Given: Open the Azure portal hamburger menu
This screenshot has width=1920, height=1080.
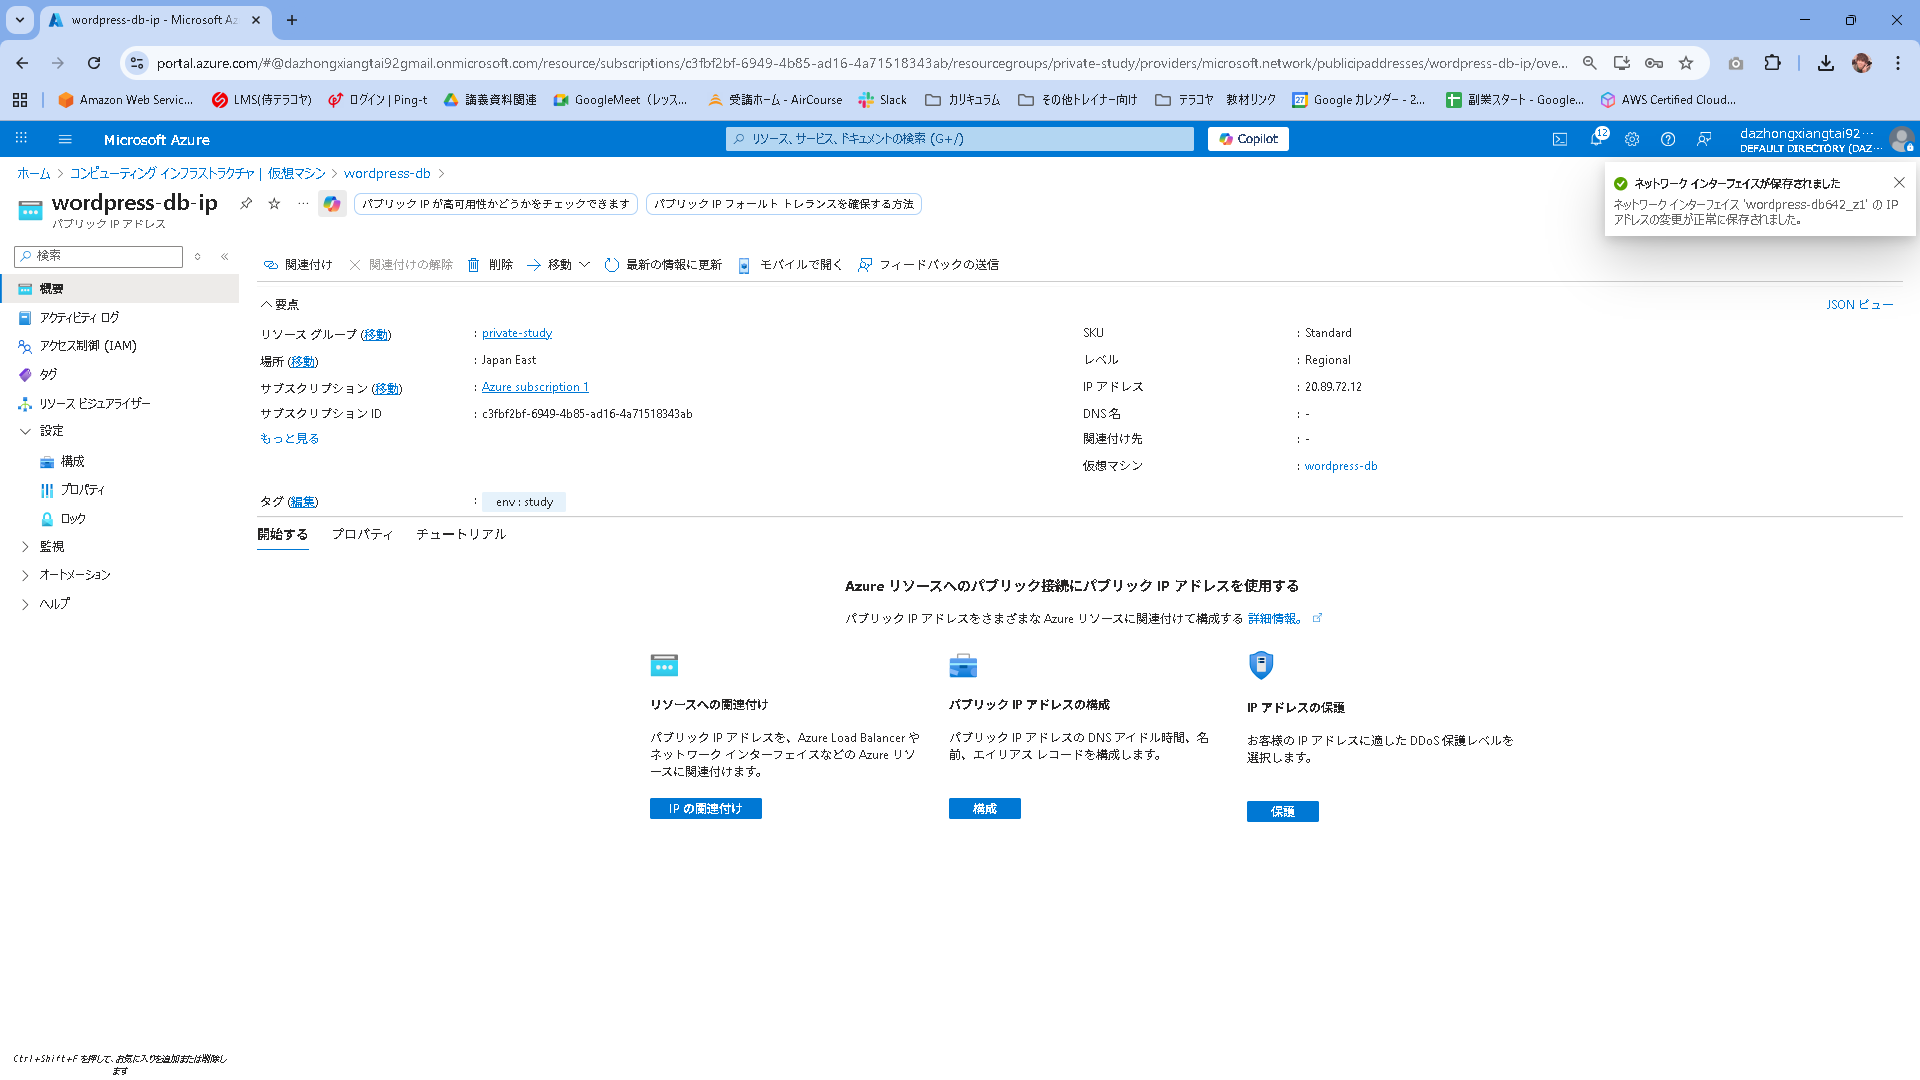Looking at the screenshot, I should [x=65, y=139].
